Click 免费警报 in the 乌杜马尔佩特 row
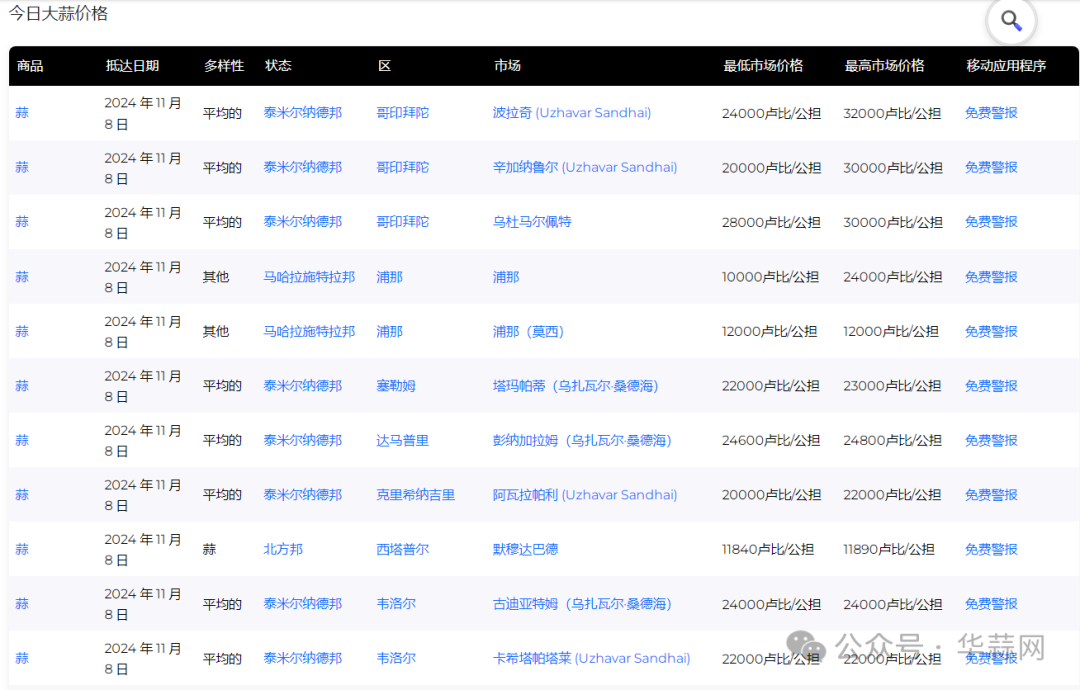 point(990,222)
